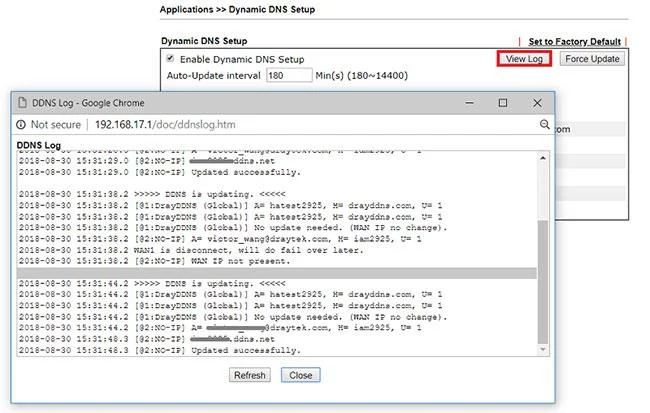The image size is (650, 413).
Task: Click the page document icon in DDNS Log title bar
Action: click(22, 103)
